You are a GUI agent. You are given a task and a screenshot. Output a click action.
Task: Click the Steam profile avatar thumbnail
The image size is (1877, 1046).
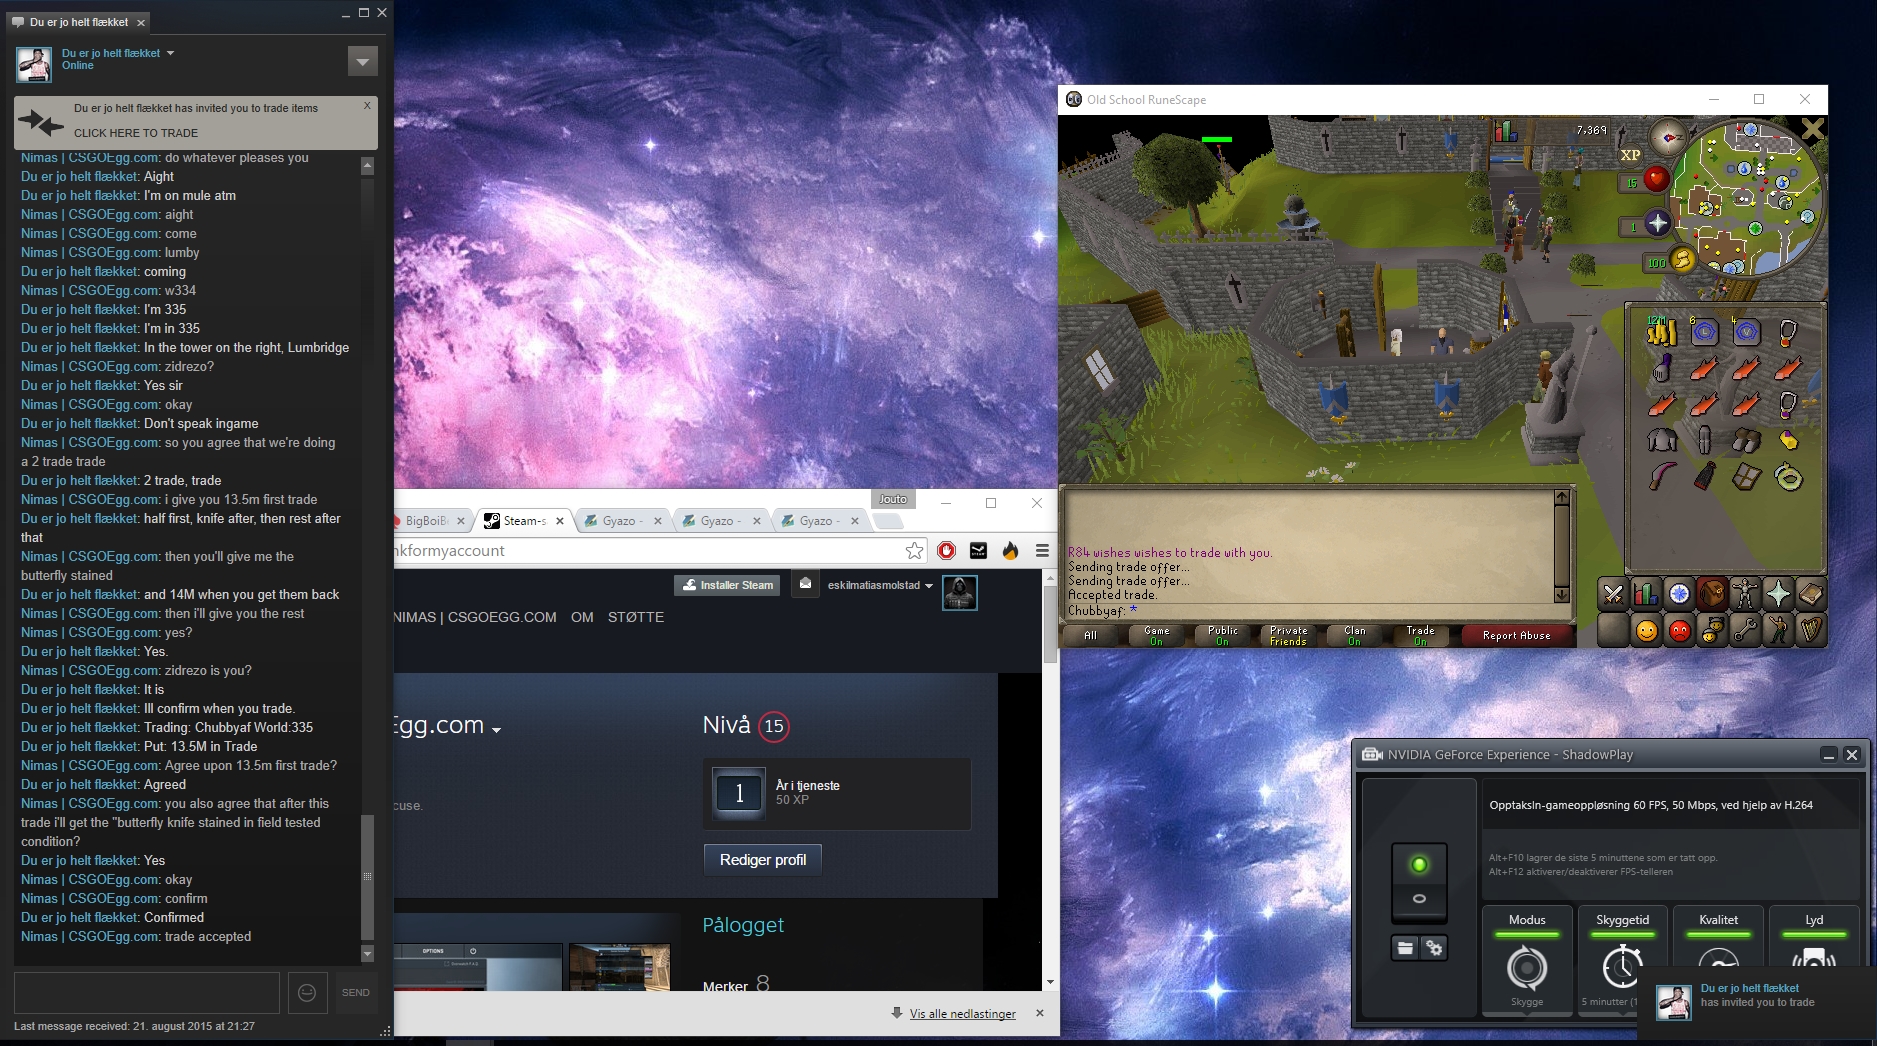[x=959, y=592]
